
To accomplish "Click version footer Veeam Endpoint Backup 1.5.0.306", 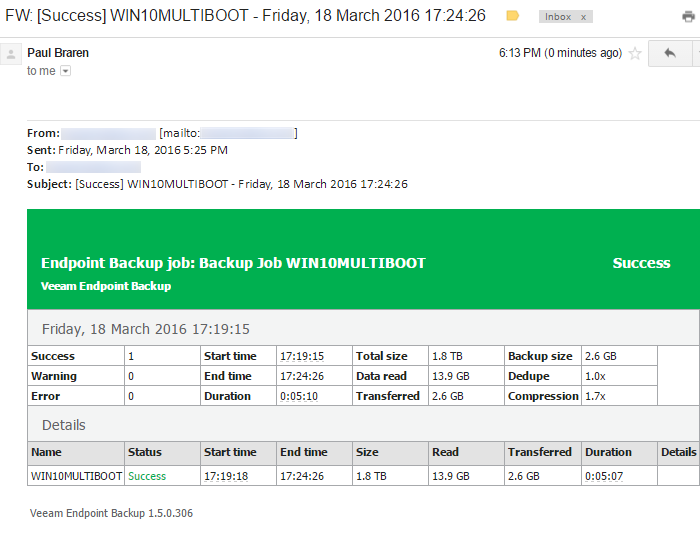I will tap(111, 513).
